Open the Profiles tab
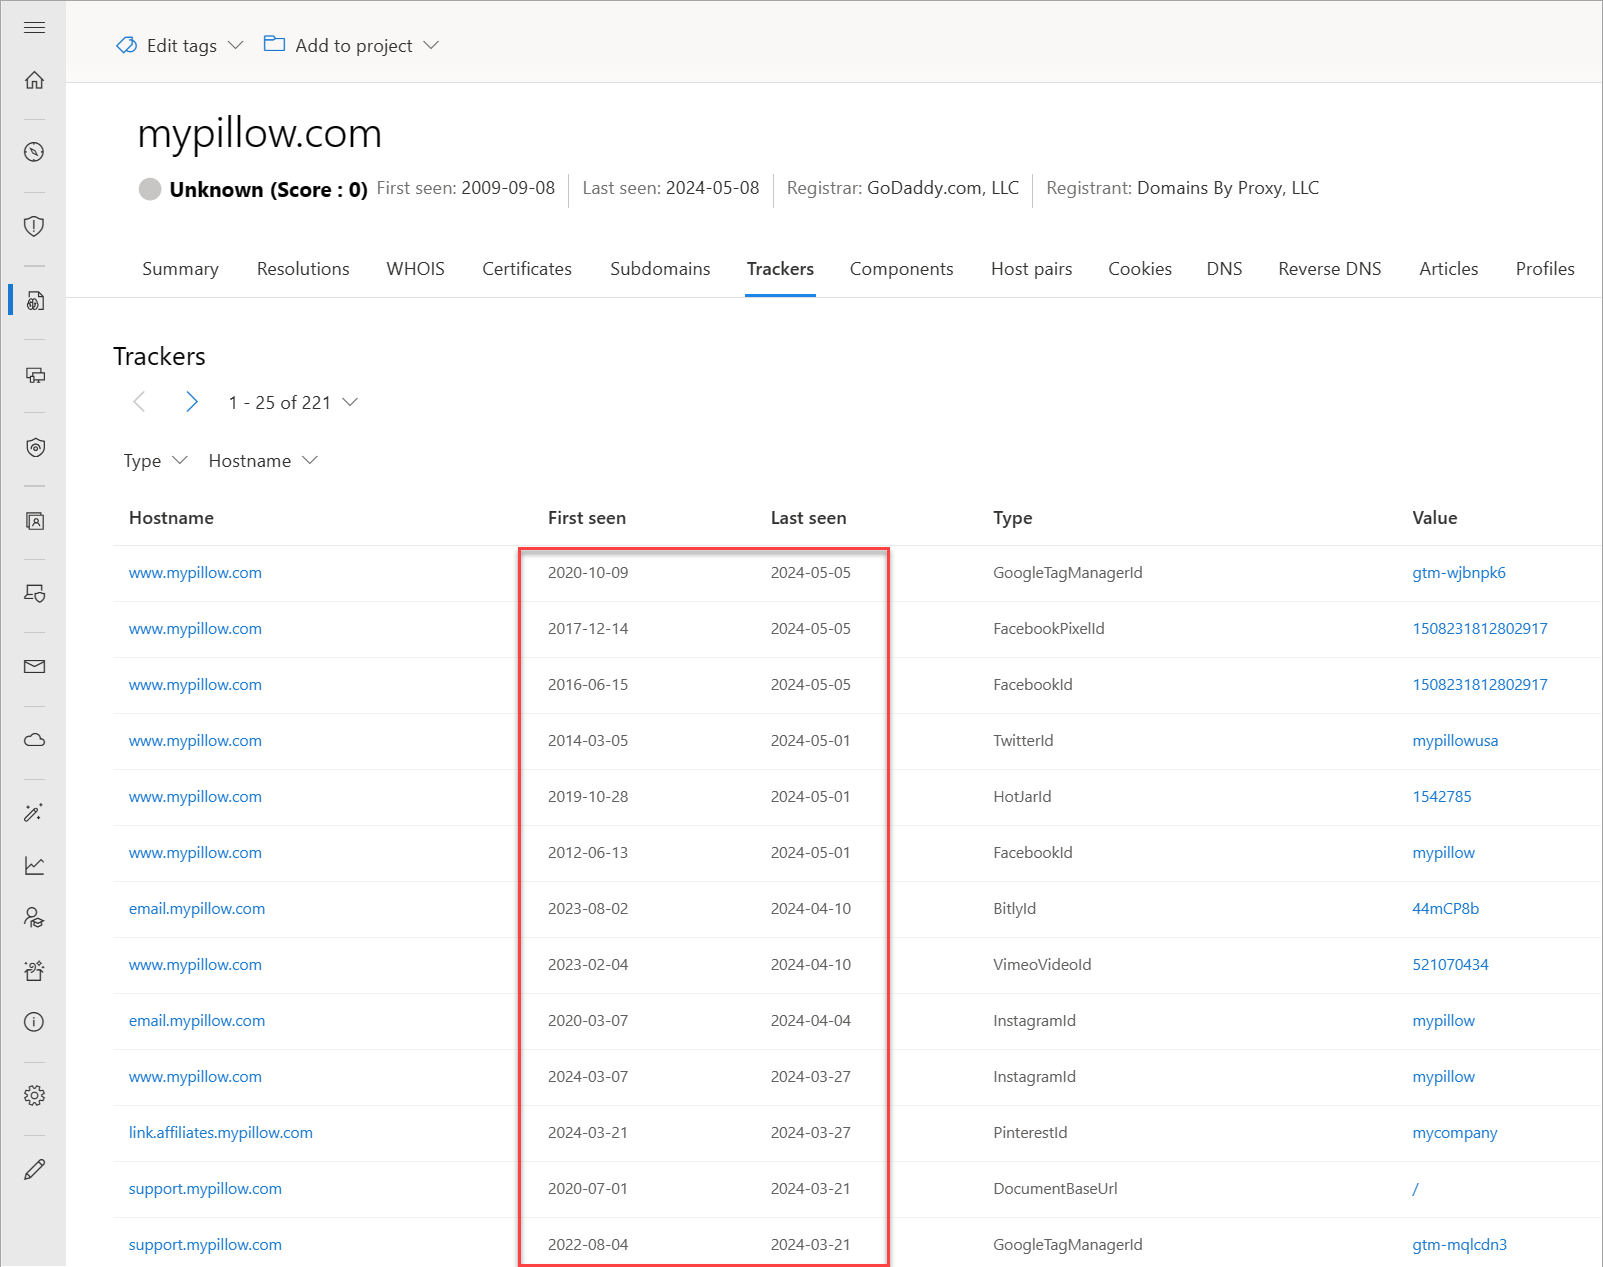 coord(1545,269)
